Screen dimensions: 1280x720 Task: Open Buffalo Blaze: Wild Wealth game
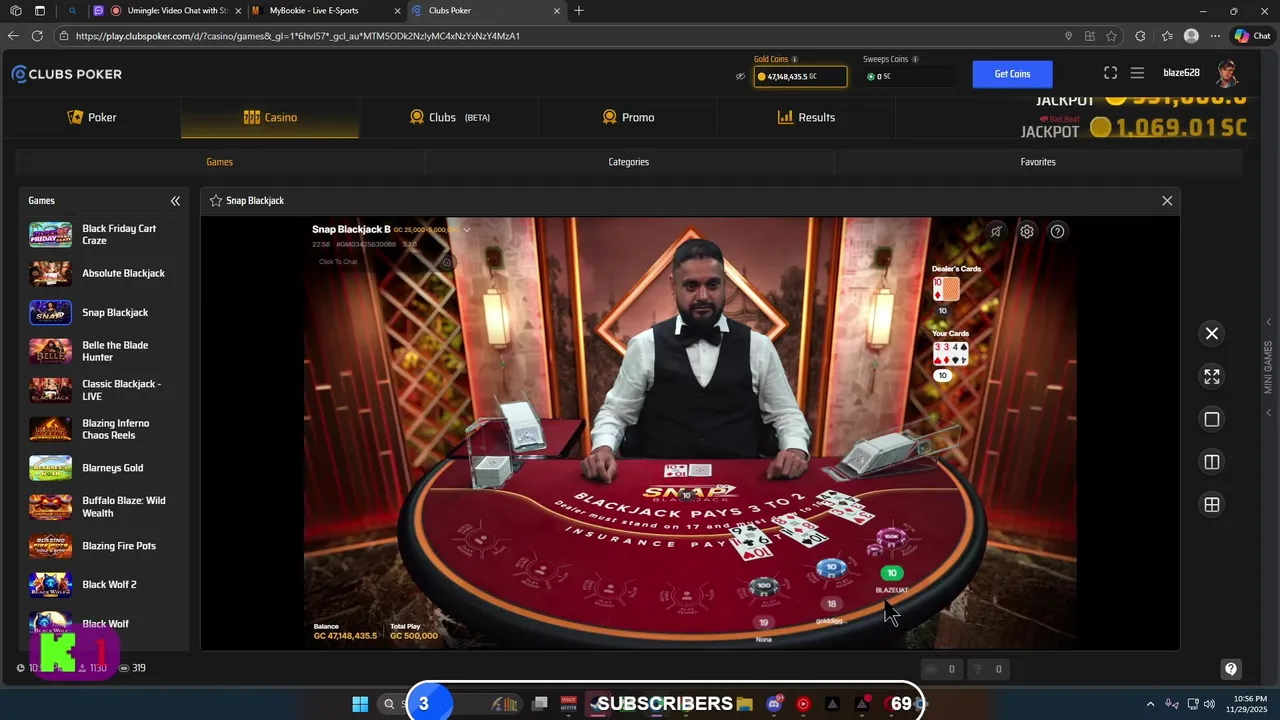tap(102, 507)
